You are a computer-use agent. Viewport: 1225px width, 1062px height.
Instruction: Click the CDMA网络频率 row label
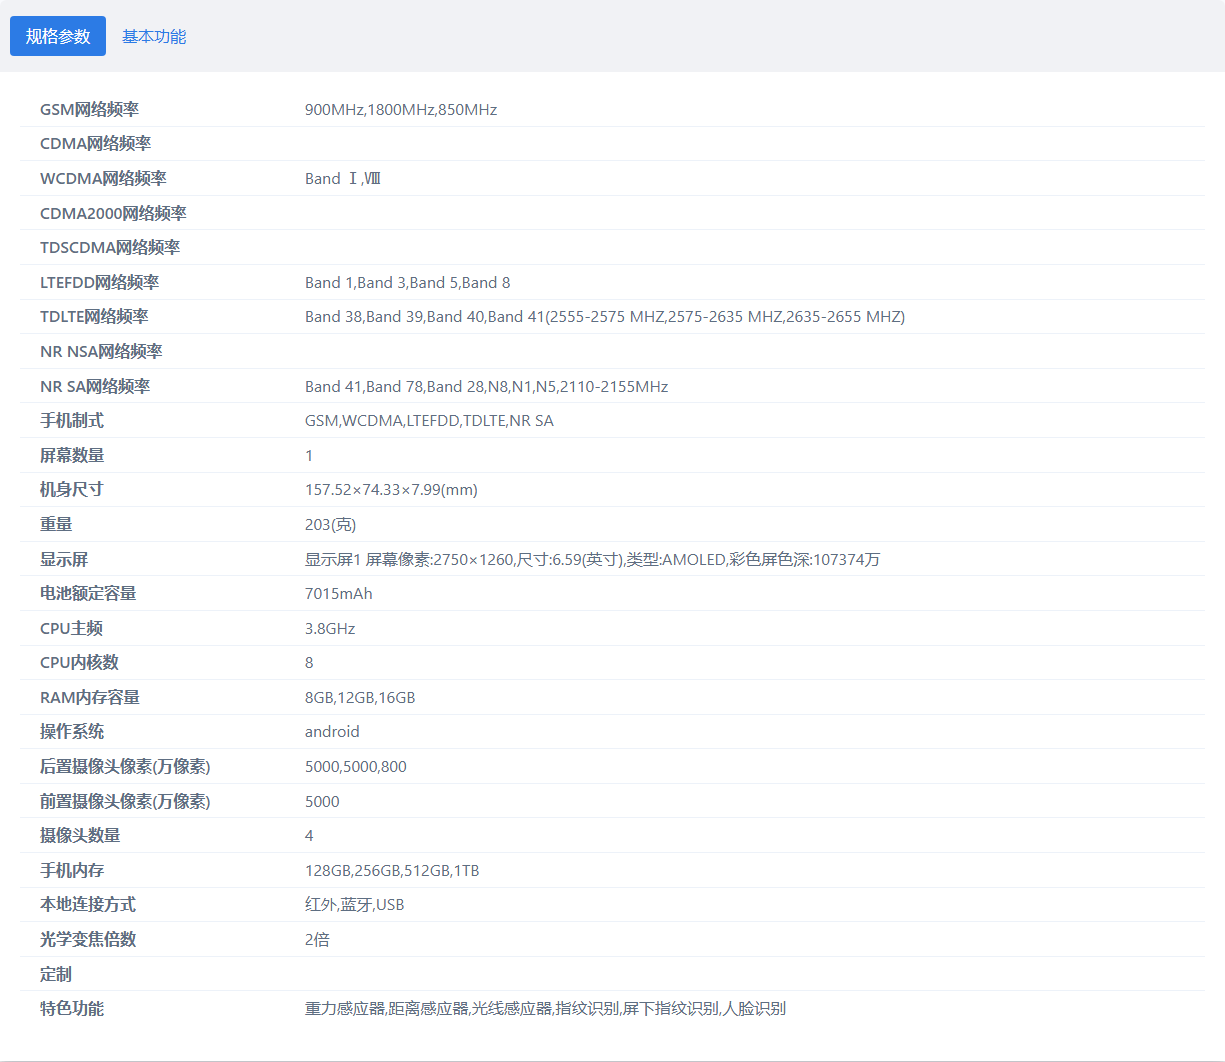pos(96,143)
